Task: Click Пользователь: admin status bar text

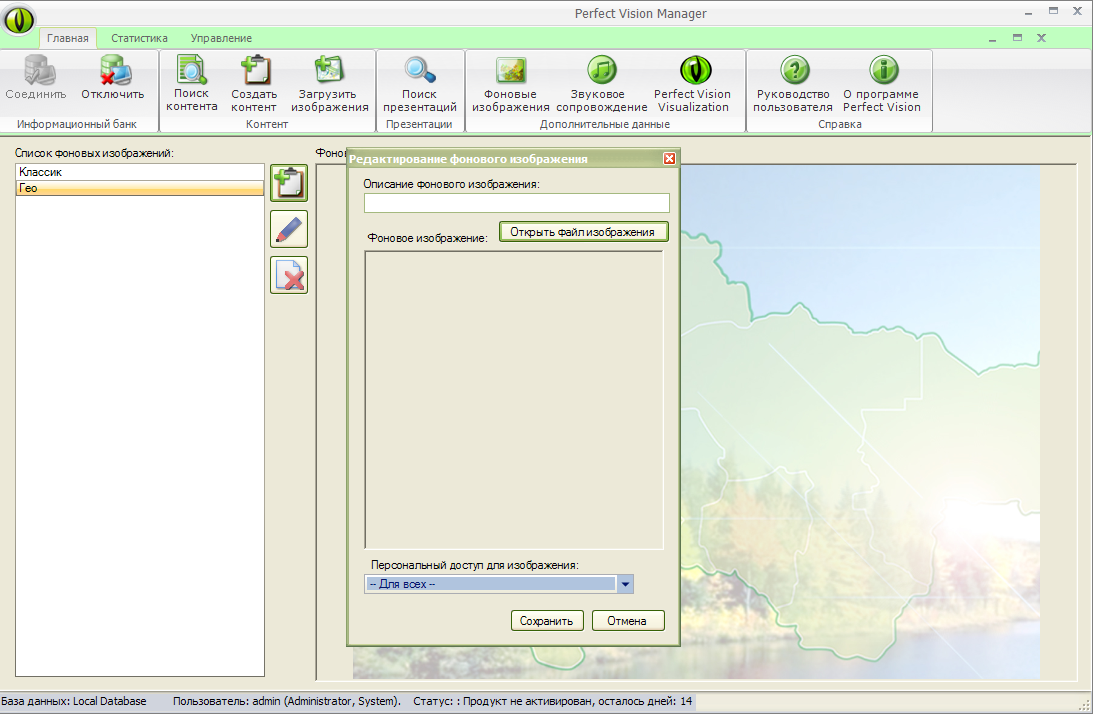Action: [x=286, y=701]
